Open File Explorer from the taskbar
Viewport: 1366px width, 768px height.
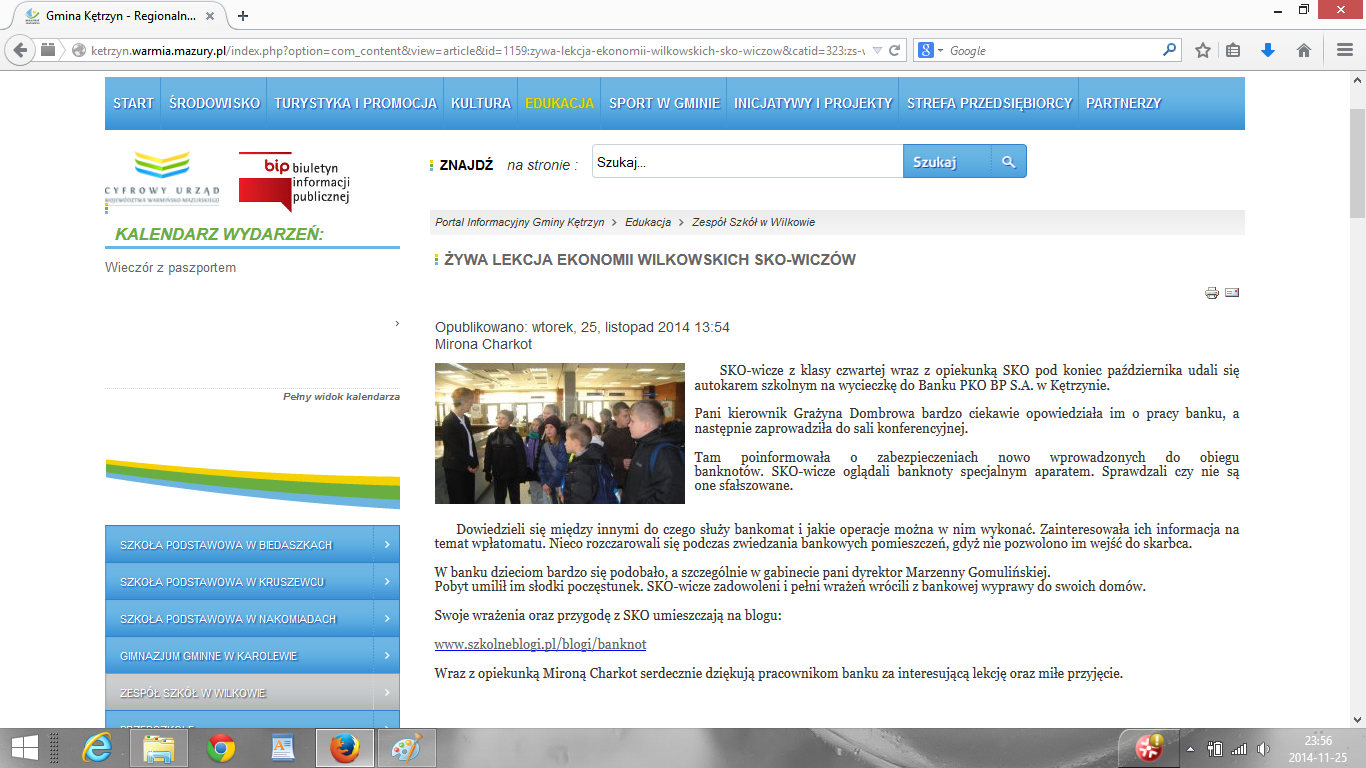(x=159, y=748)
